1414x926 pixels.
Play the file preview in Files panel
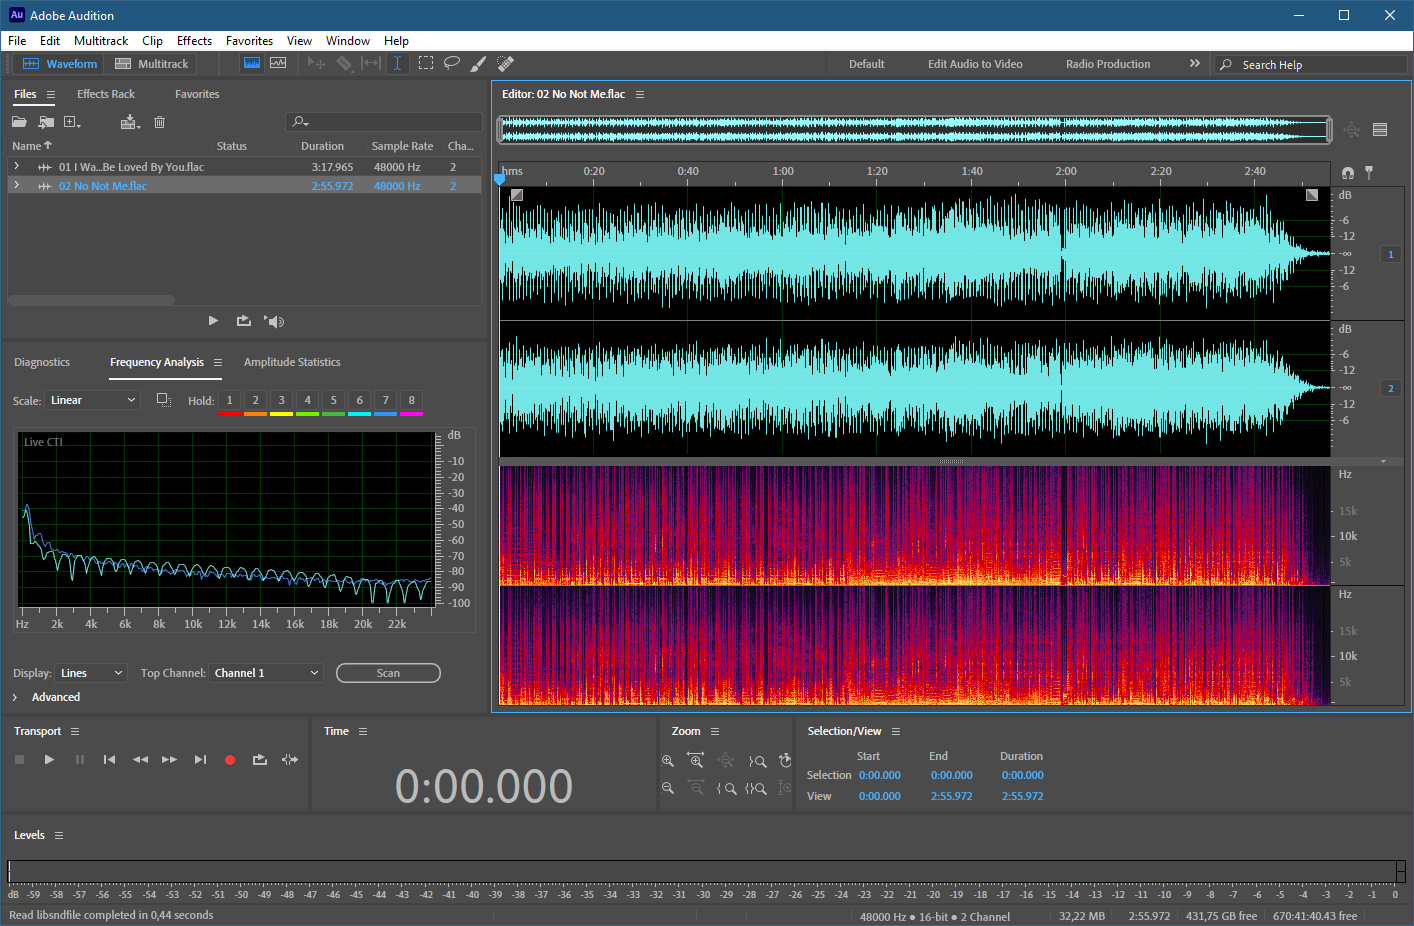pos(213,321)
